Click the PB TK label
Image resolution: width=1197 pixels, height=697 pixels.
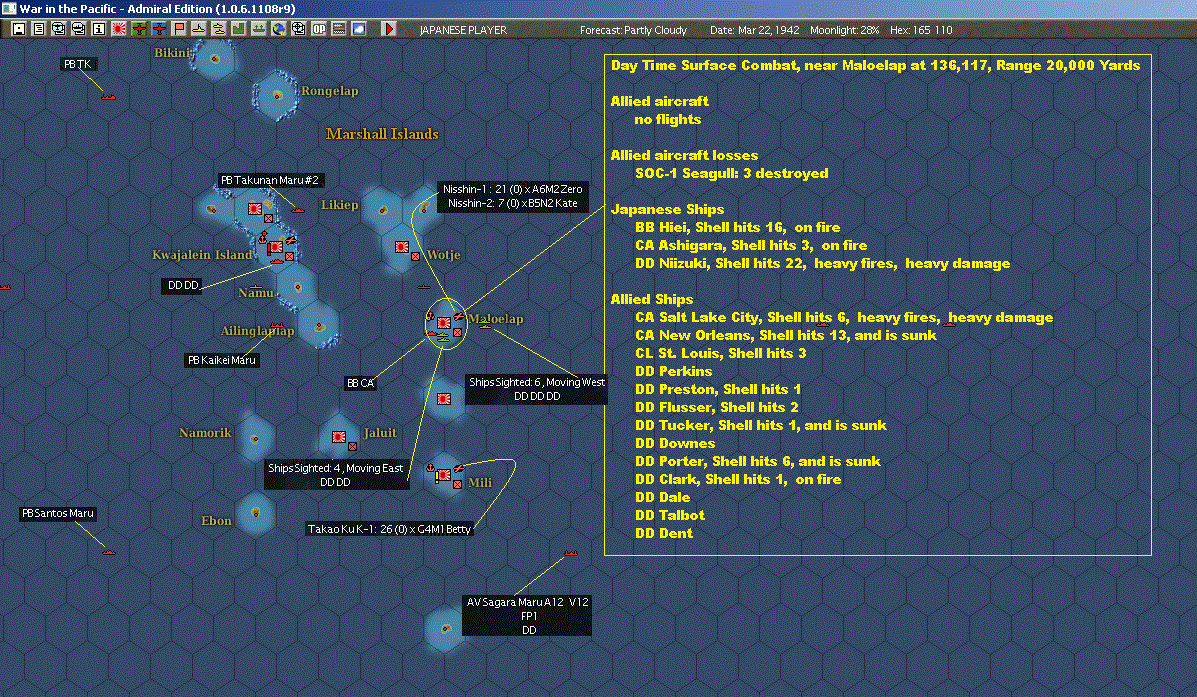pyautogui.click(x=78, y=64)
